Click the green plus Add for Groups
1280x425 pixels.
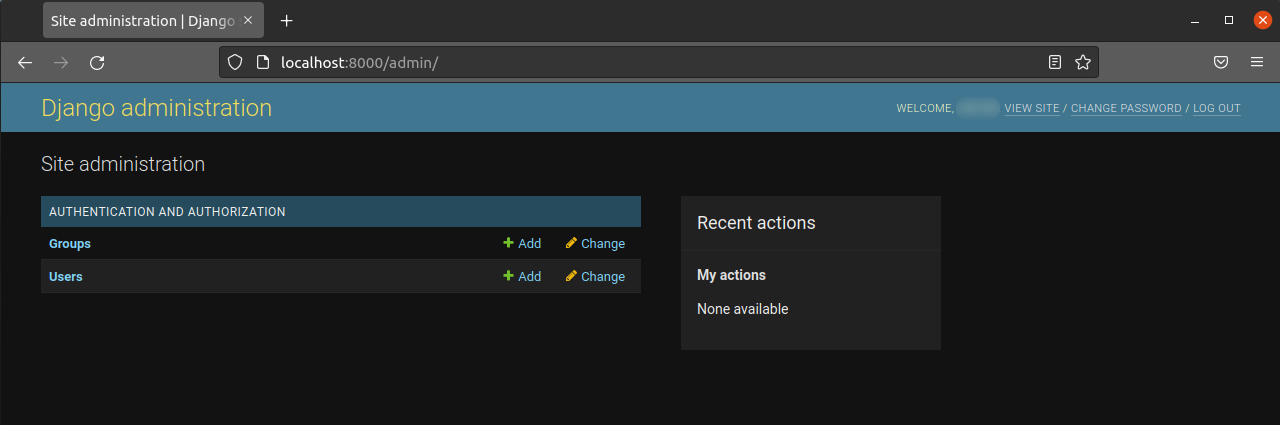522,243
